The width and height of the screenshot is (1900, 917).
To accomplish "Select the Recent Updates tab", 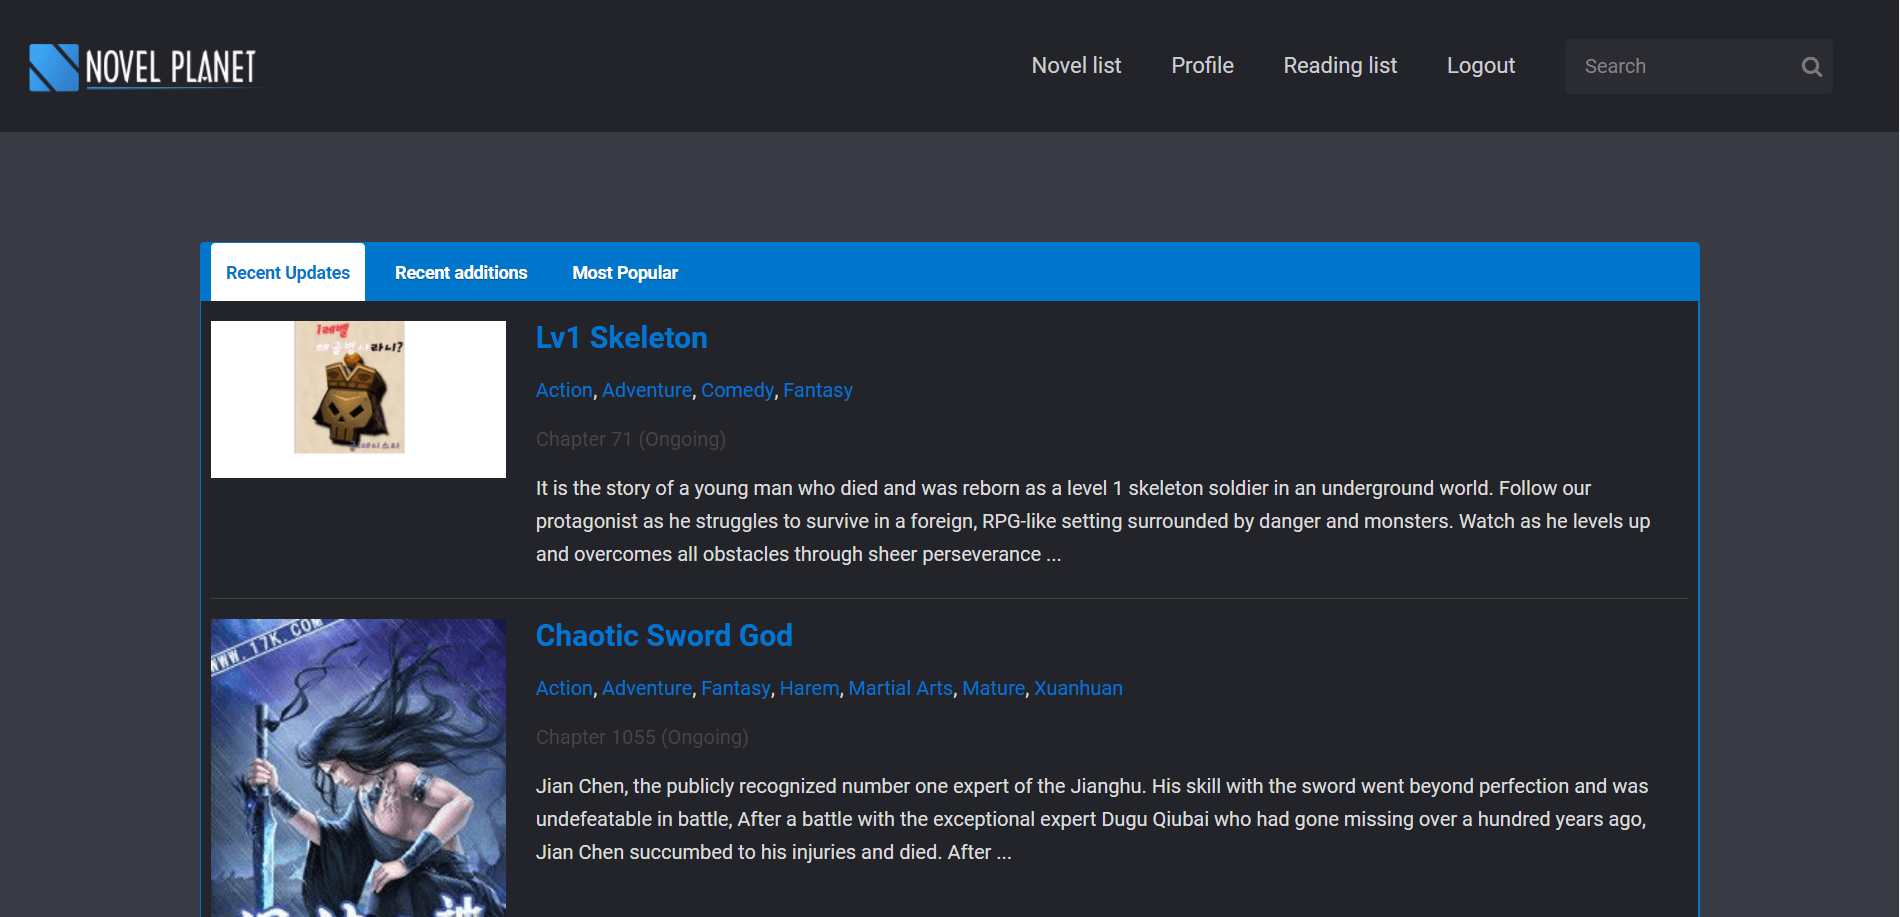I will [x=288, y=273].
